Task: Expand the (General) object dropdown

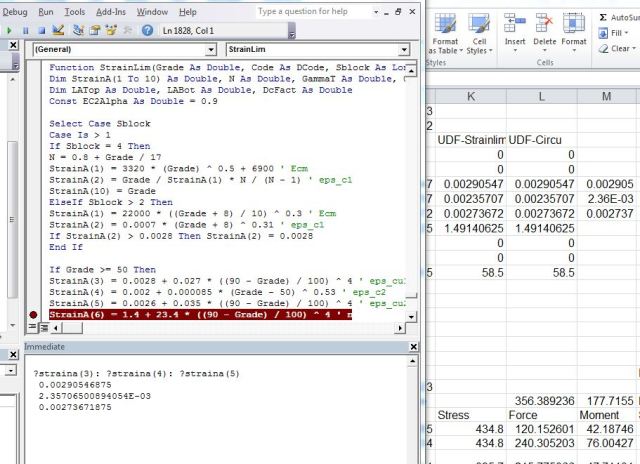Action: [x=211, y=49]
